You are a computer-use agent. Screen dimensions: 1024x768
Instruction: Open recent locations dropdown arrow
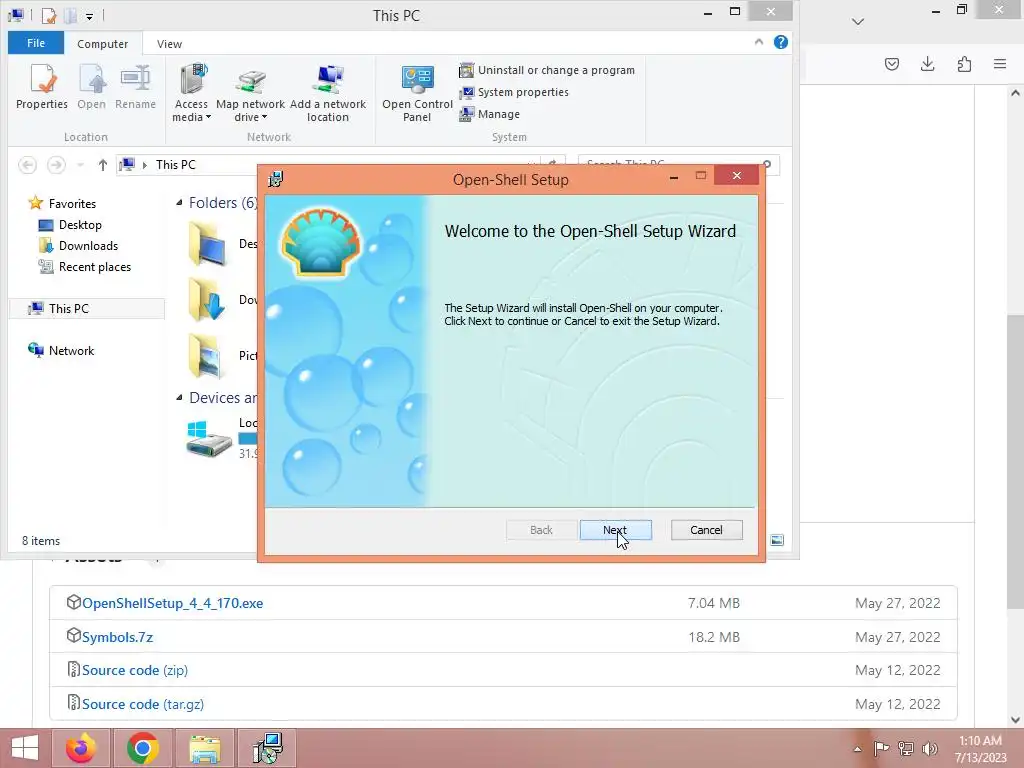(80, 165)
